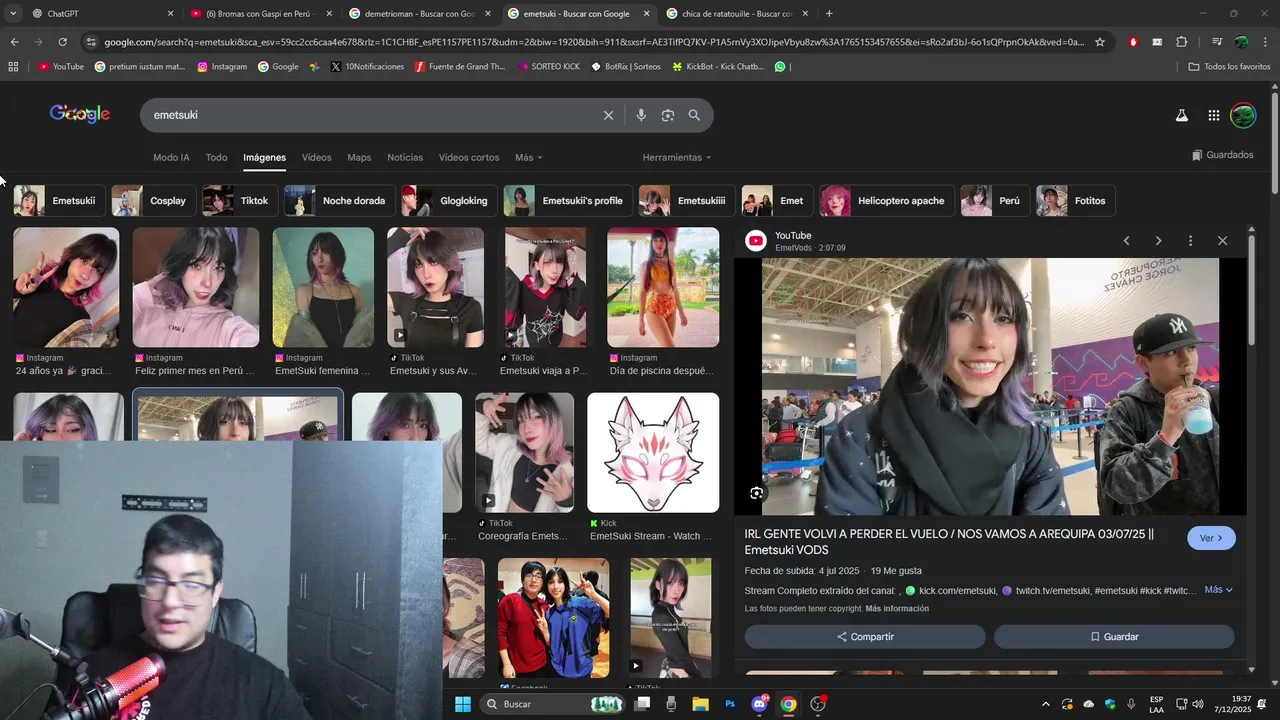Select the Perú suggestion chip

coord(994,201)
